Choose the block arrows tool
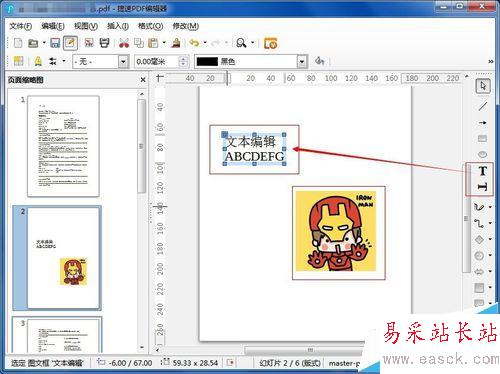The width and height of the screenshot is (500, 374). pos(479,272)
